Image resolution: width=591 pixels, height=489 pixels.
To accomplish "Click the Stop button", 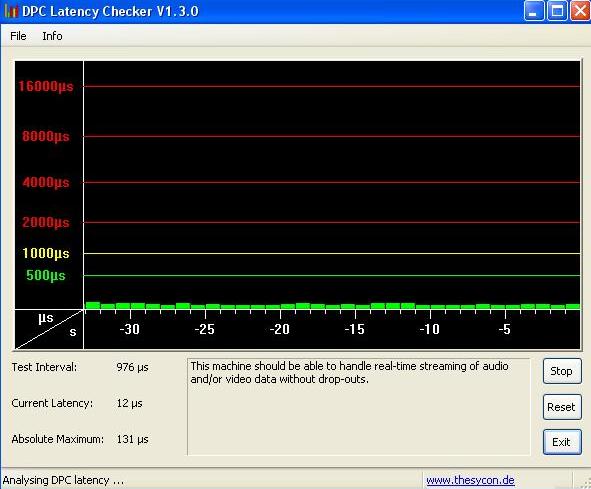I will 562,371.
